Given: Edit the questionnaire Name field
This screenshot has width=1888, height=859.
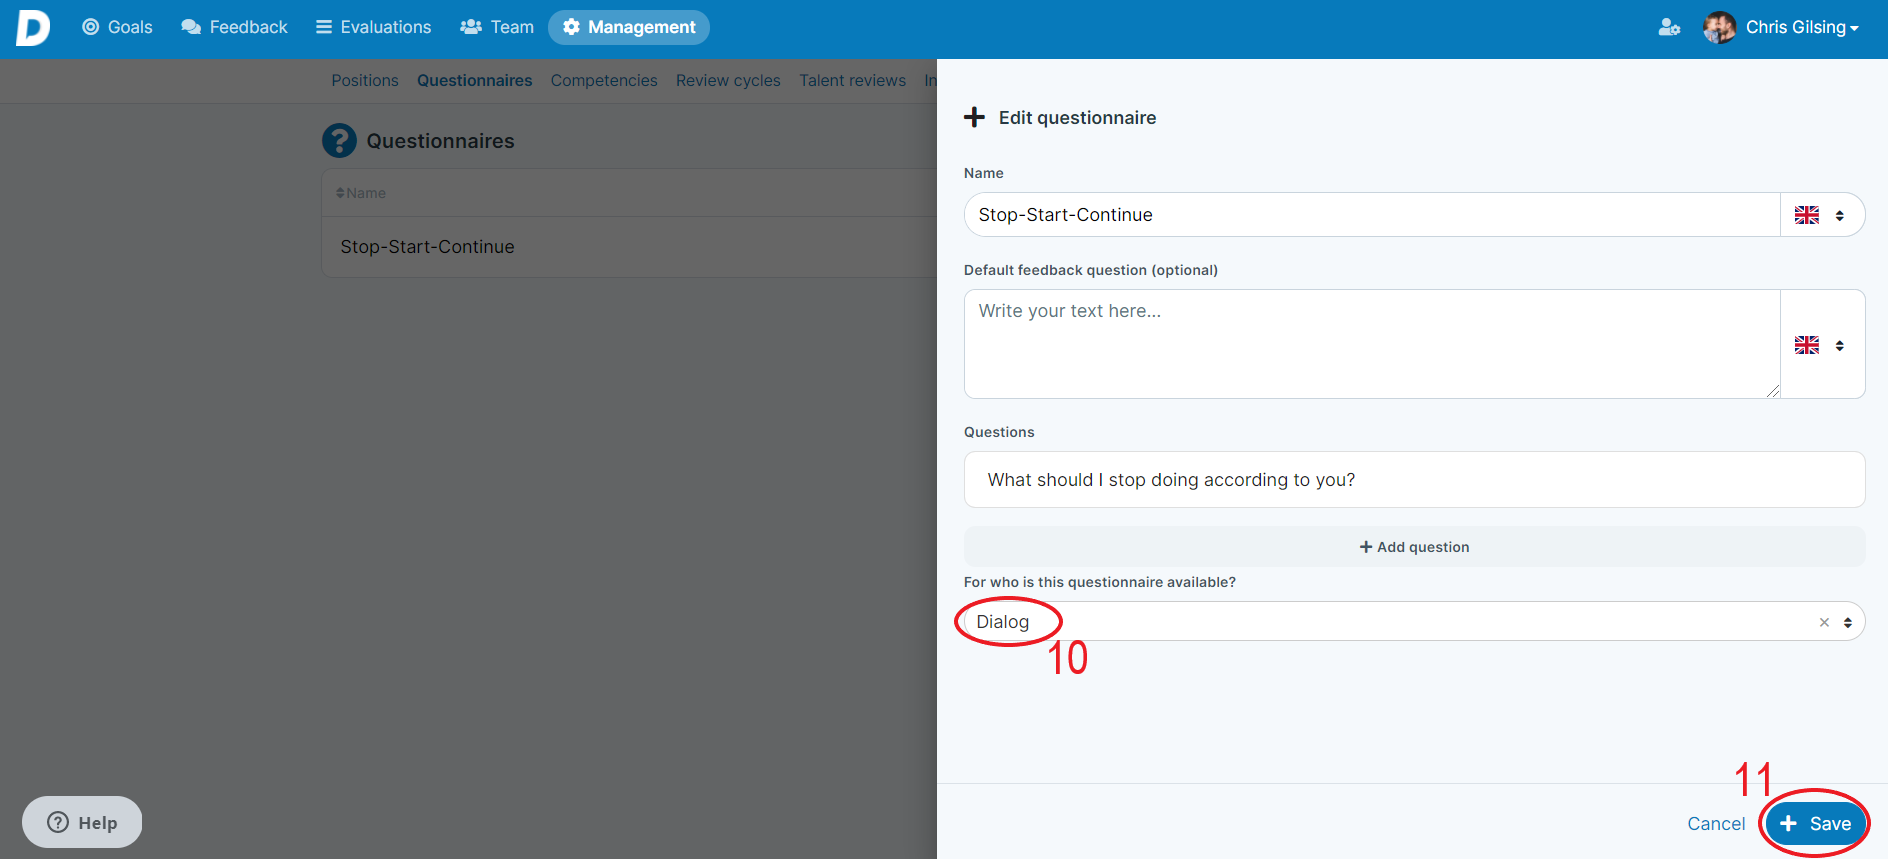Looking at the screenshot, I should click(x=1372, y=215).
